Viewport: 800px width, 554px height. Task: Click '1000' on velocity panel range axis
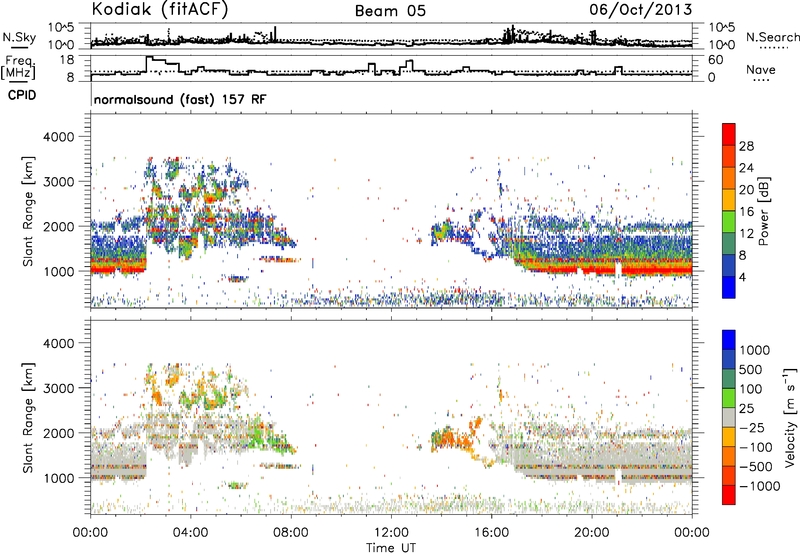pos(59,478)
